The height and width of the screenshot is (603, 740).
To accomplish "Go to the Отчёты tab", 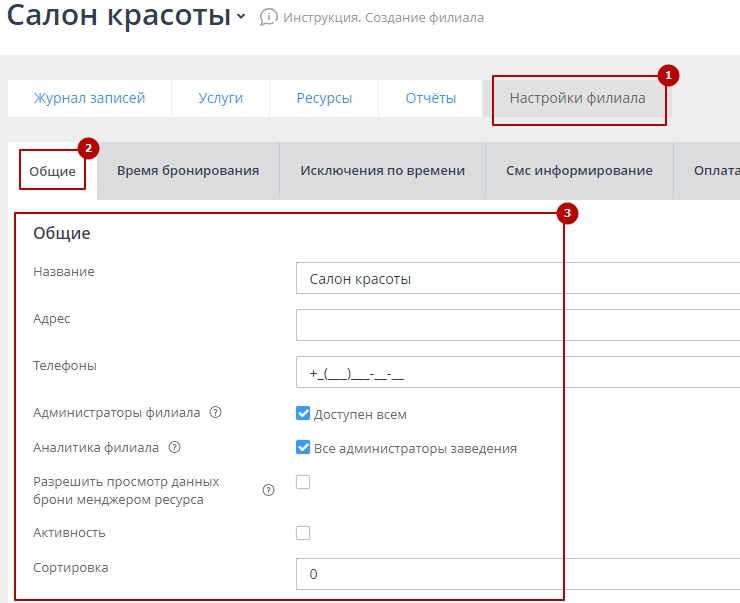I will point(430,98).
